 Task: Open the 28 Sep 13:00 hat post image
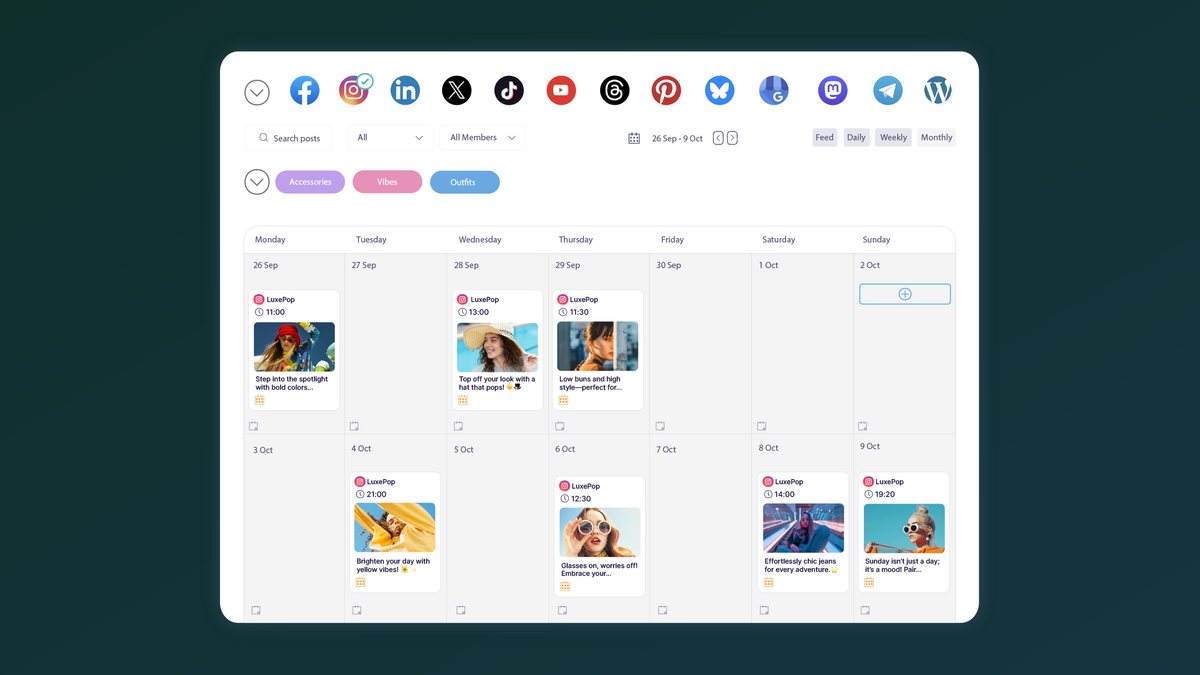click(x=497, y=347)
